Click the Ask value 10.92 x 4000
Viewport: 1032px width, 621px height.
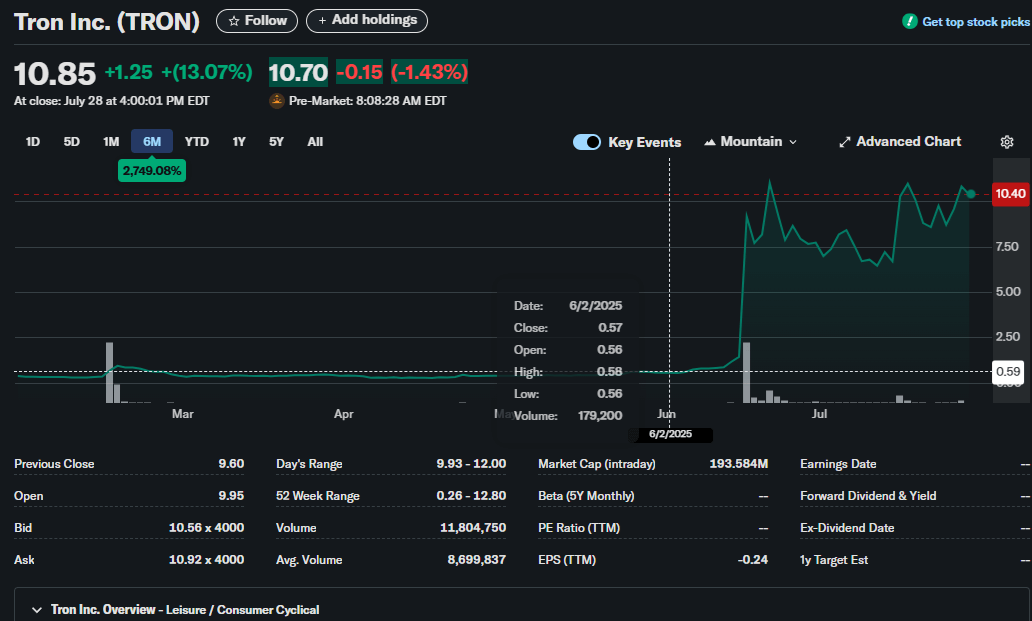click(206, 560)
